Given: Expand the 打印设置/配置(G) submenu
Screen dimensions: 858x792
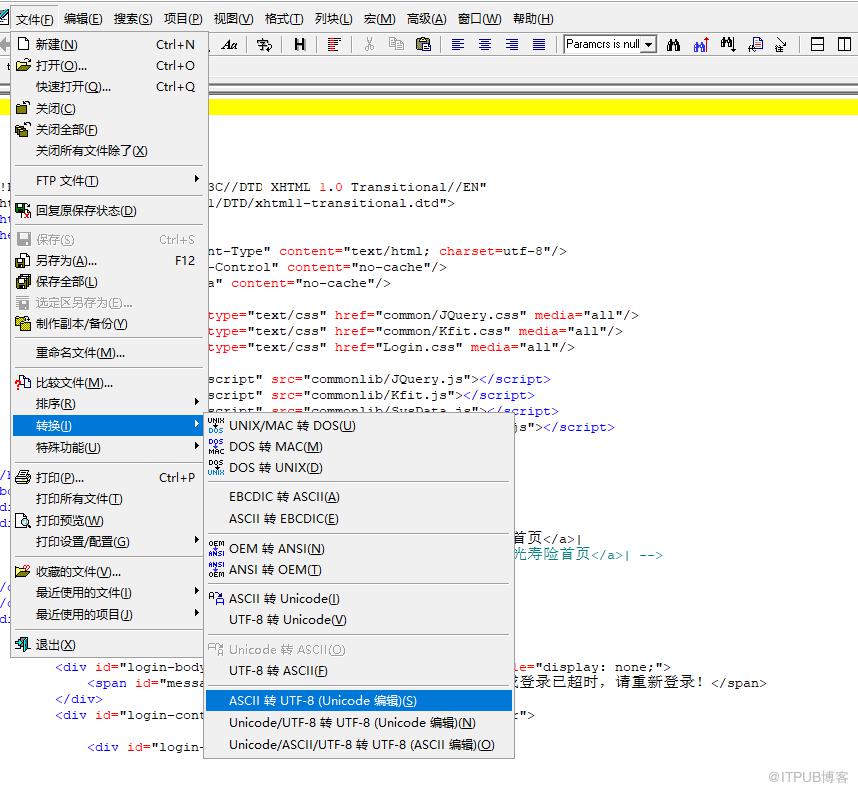Looking at the screenshot, I should 108,542.
